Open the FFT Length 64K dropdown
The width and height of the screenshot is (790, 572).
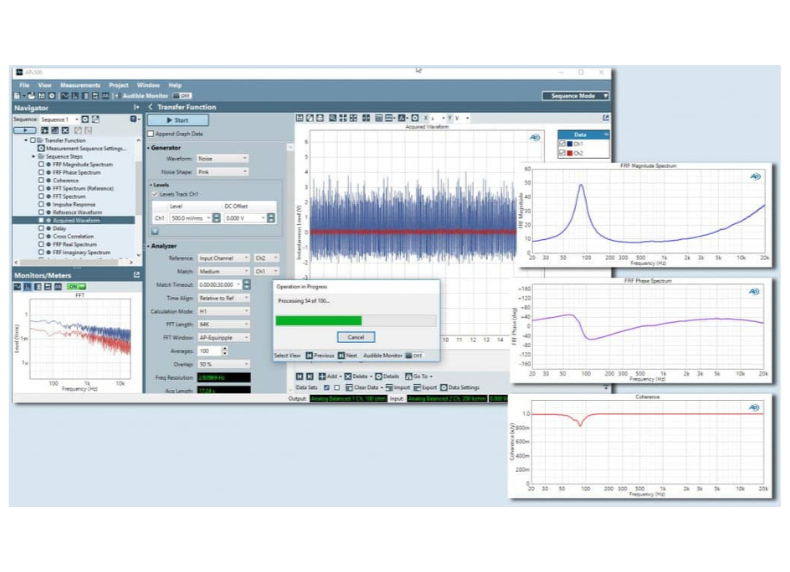224,325
